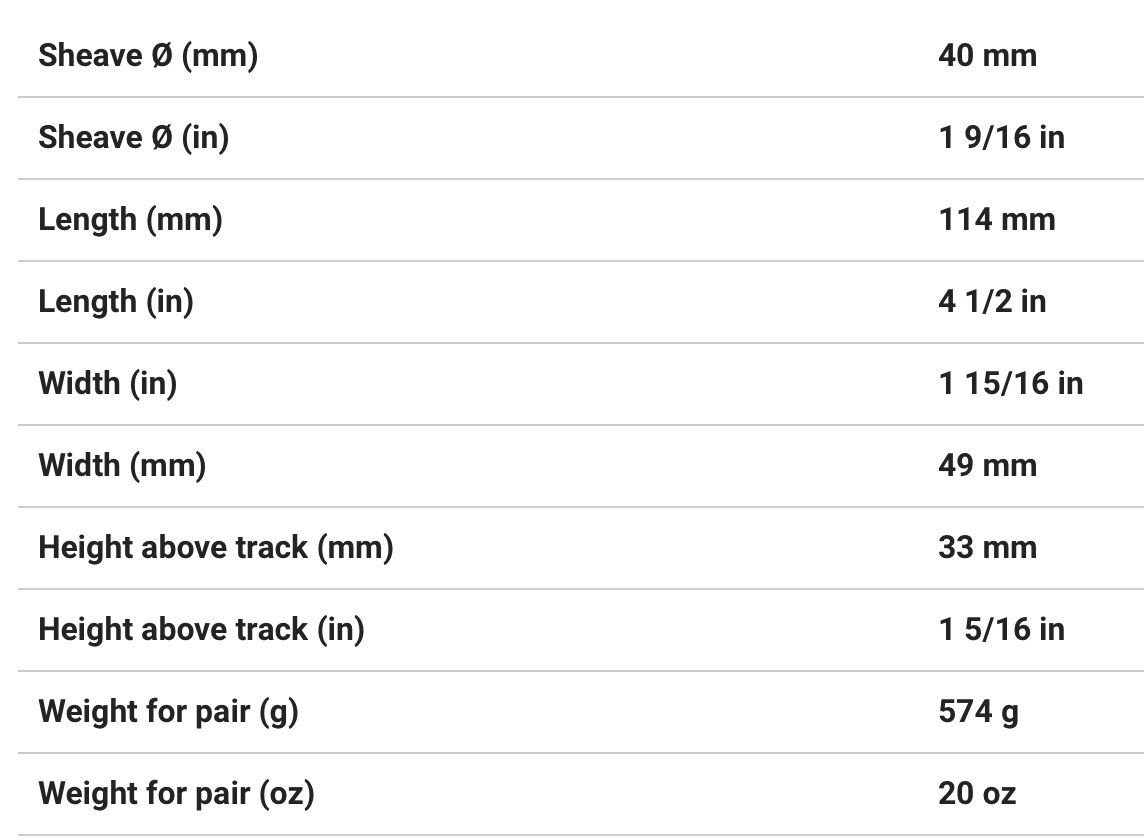Click the "Height above track (mm)" label

215,548
